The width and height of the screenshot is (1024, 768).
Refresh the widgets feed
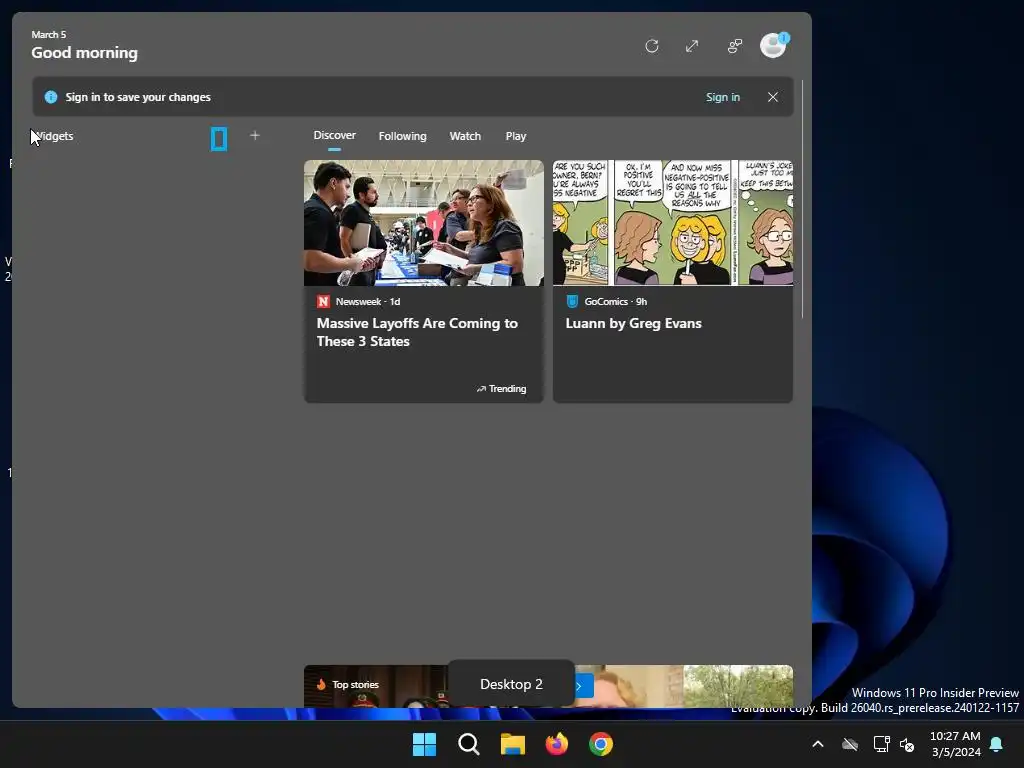652,46
